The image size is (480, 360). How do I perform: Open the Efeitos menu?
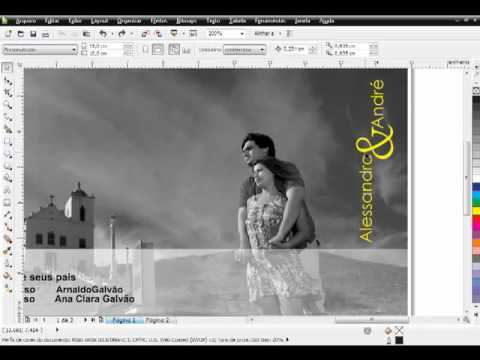pos(159,21)
